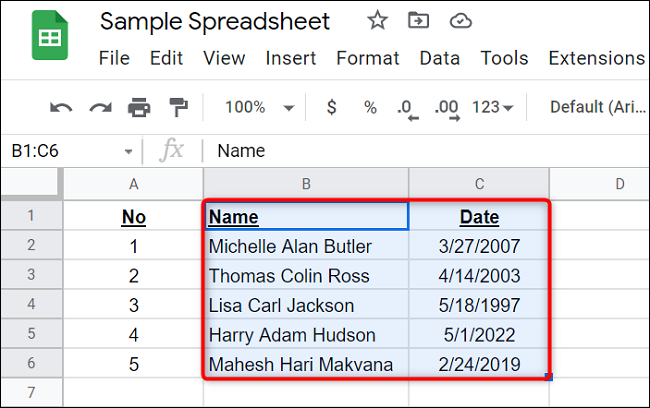Increase decimal places button
This screenshot has width=650, height=408.
[x=446, y=107]
